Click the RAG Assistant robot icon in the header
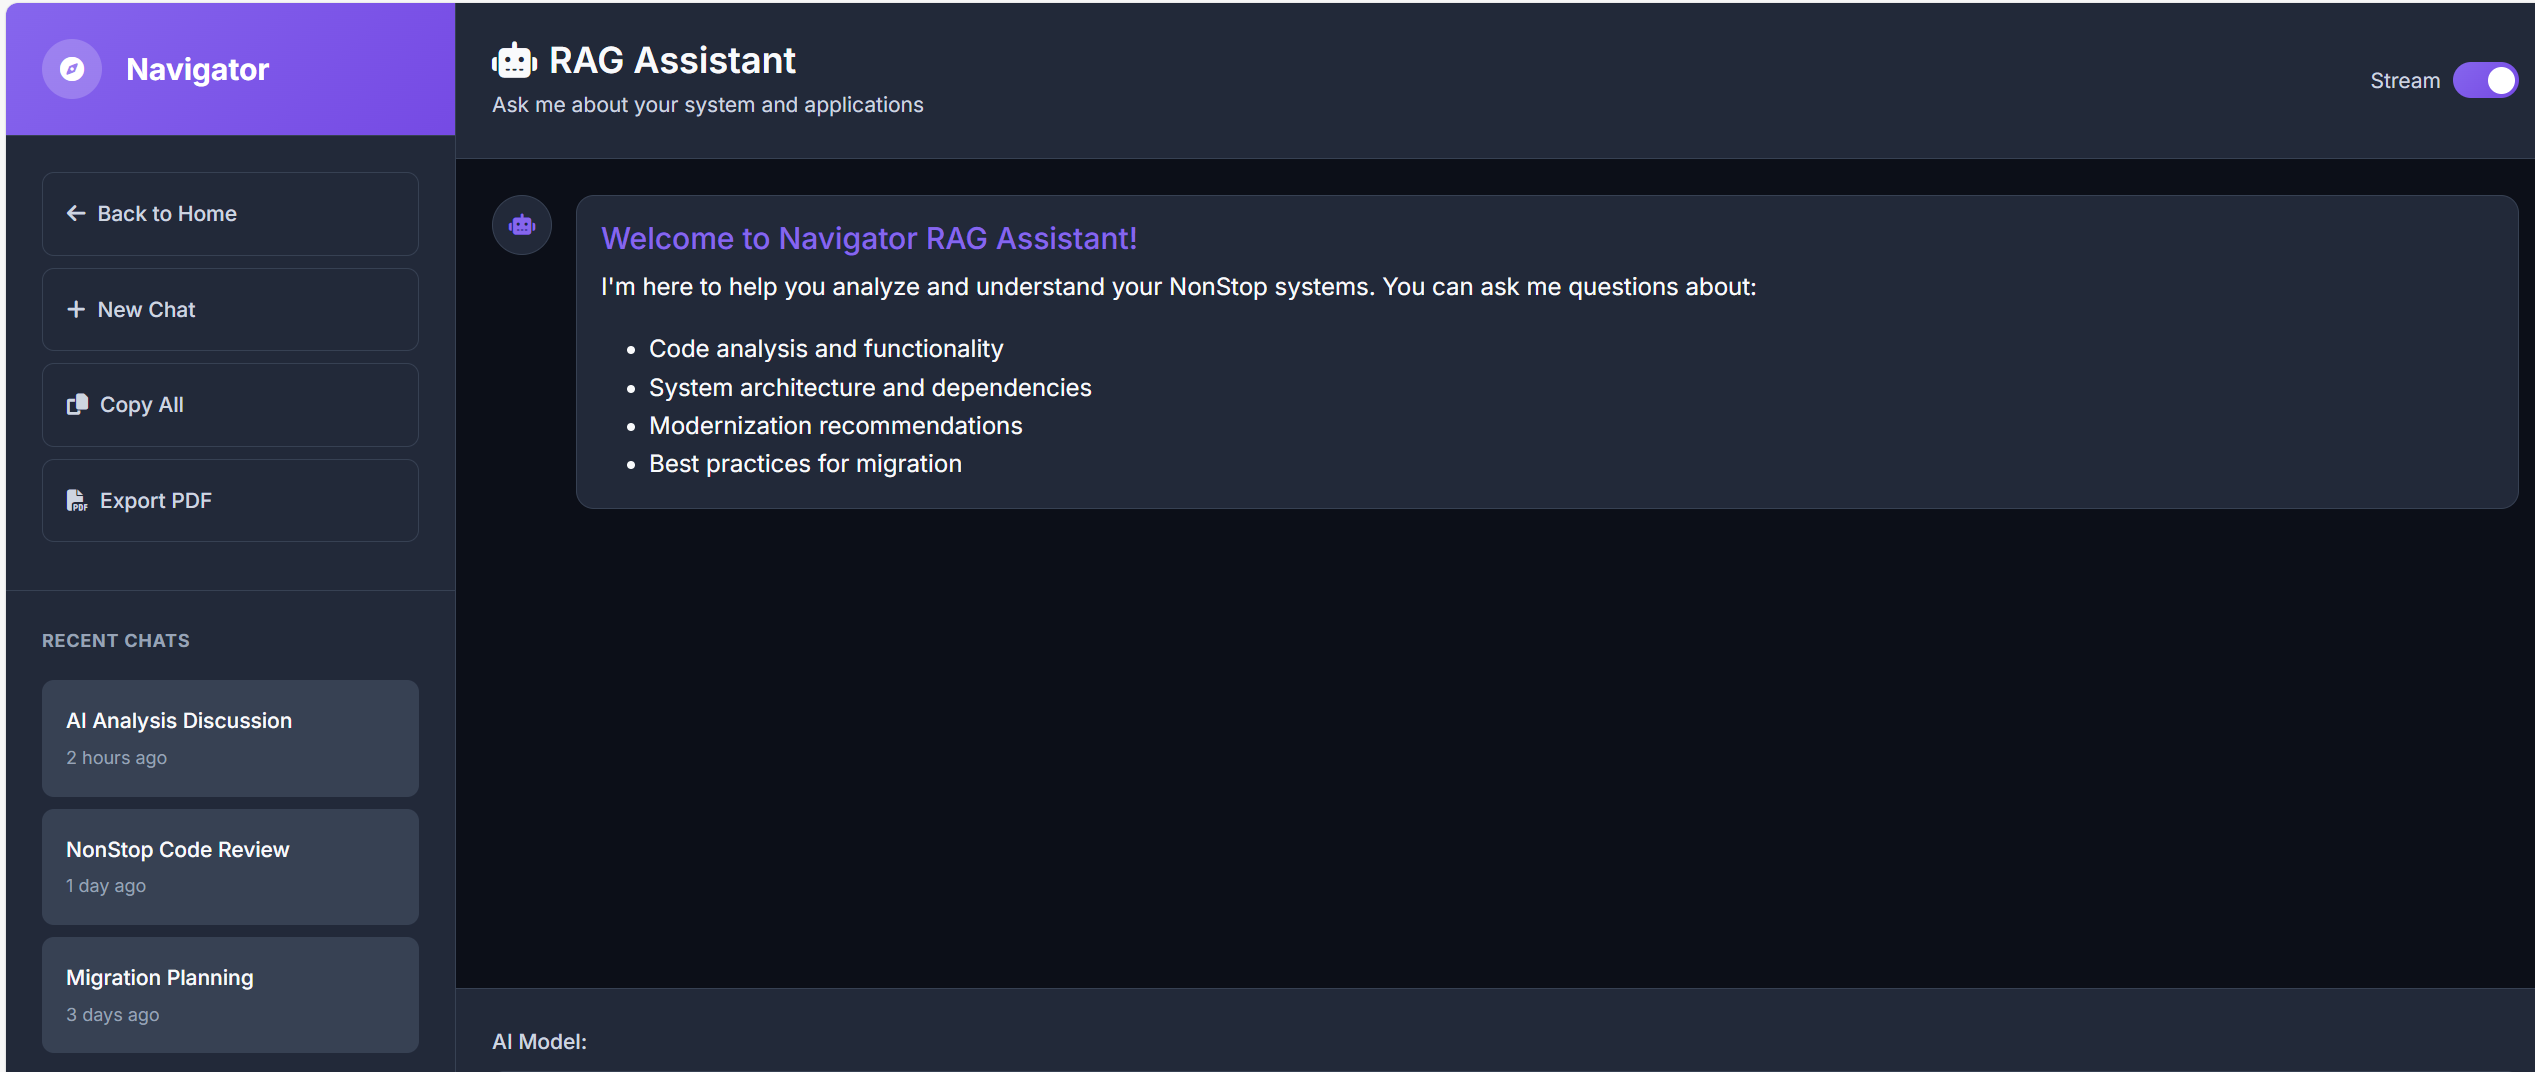This screenshot has height=1072, width=2535. tap(514, 60)
